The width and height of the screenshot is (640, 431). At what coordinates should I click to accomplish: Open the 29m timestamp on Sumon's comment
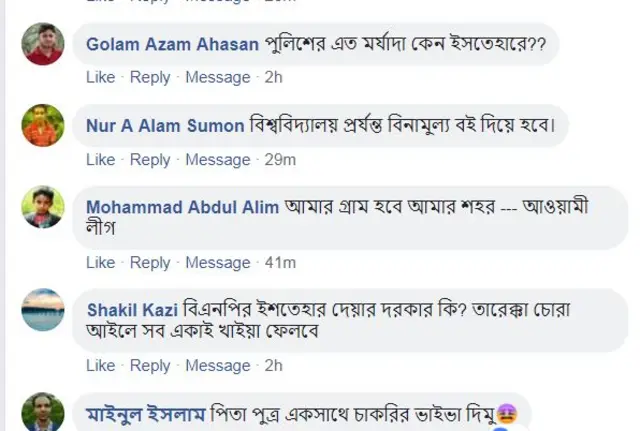pos(280,160)
